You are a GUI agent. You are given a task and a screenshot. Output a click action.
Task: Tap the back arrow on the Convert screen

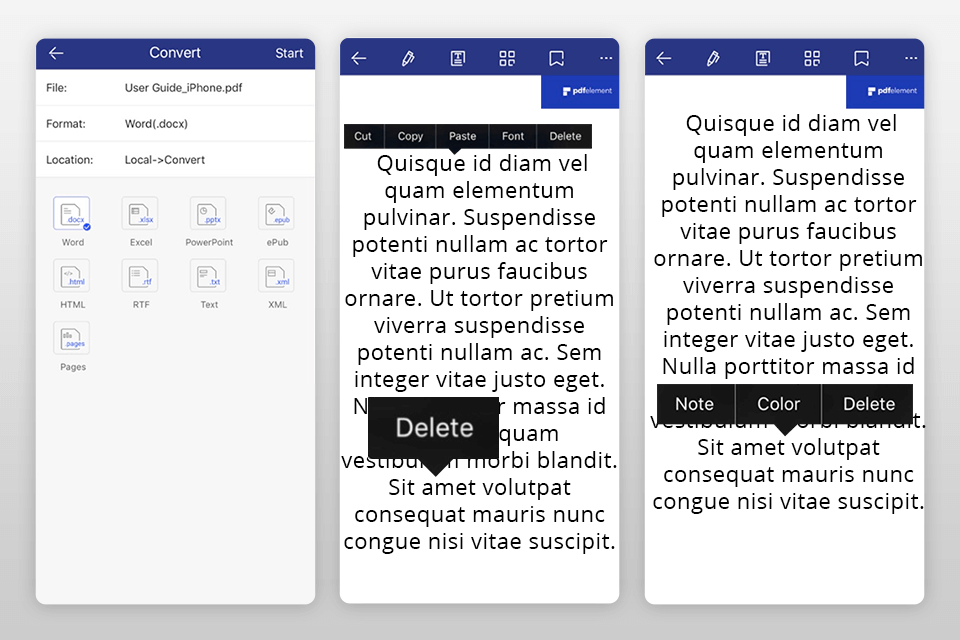click(x=56, y=53)
